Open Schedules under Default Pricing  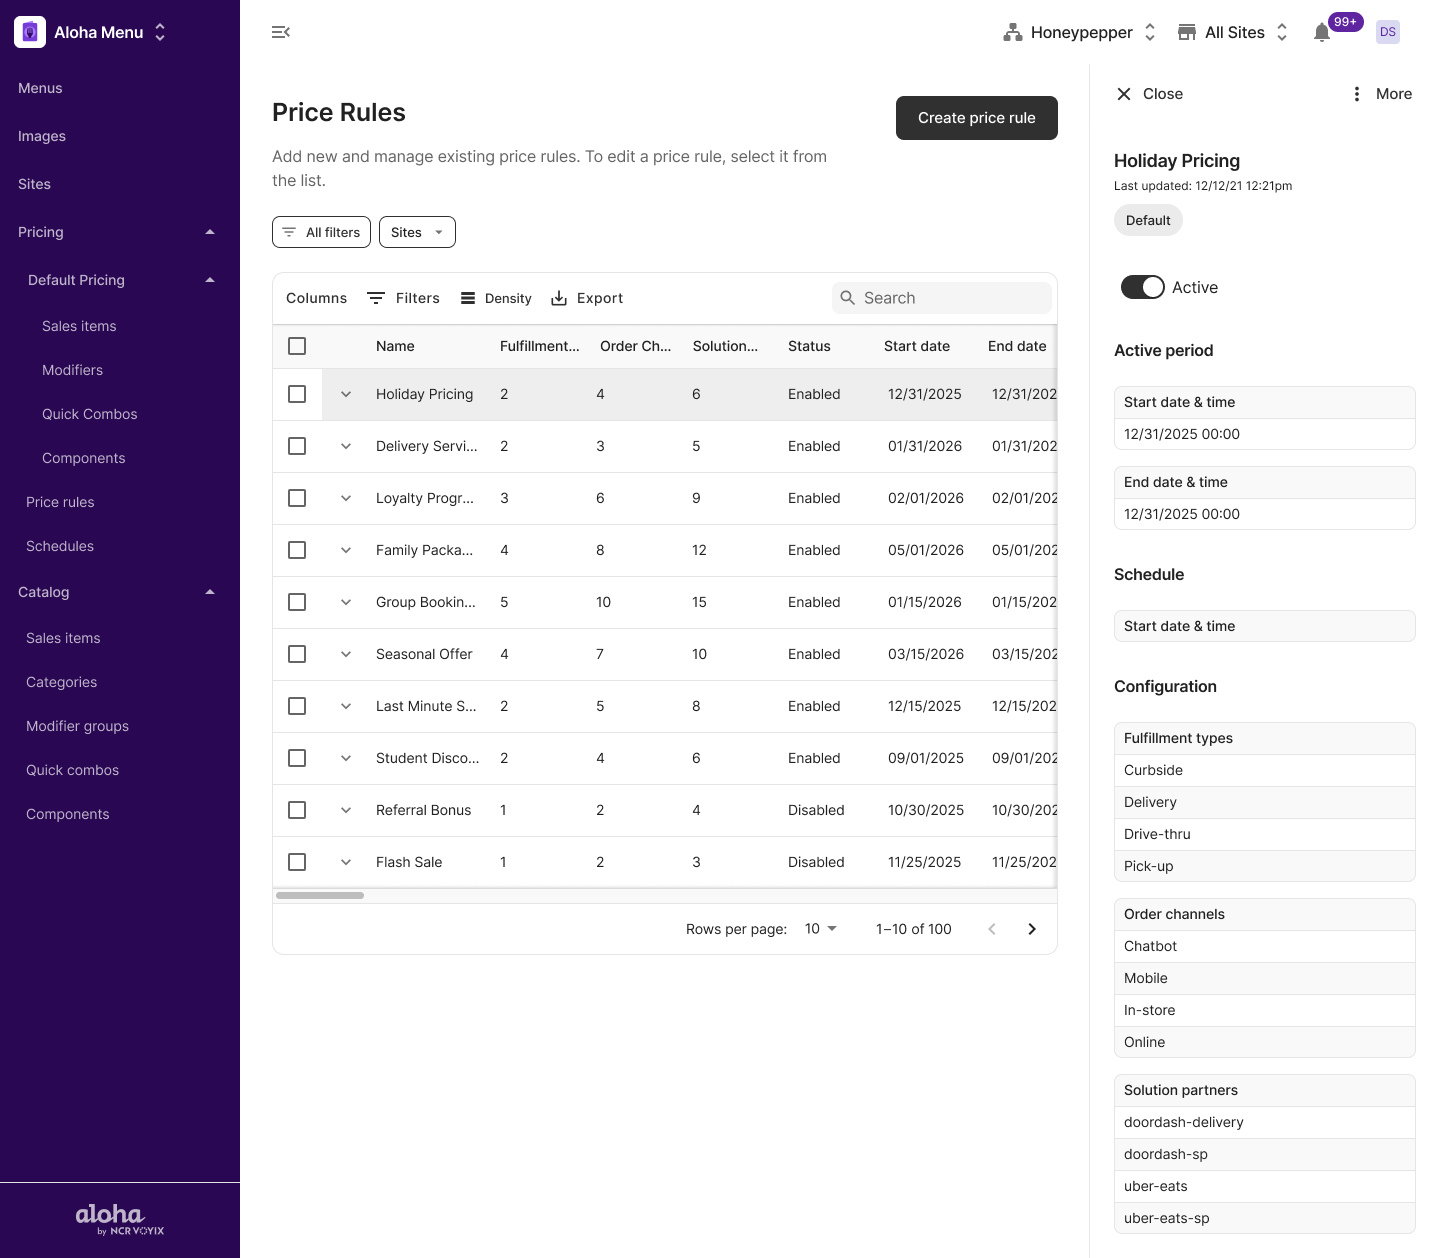click(59, 546)
